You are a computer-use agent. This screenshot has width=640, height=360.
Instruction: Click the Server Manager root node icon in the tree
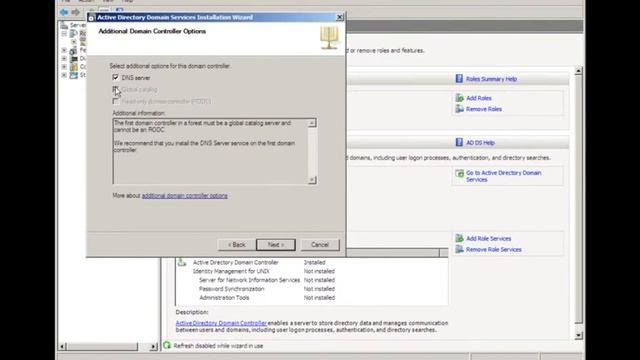pos(64,25)
